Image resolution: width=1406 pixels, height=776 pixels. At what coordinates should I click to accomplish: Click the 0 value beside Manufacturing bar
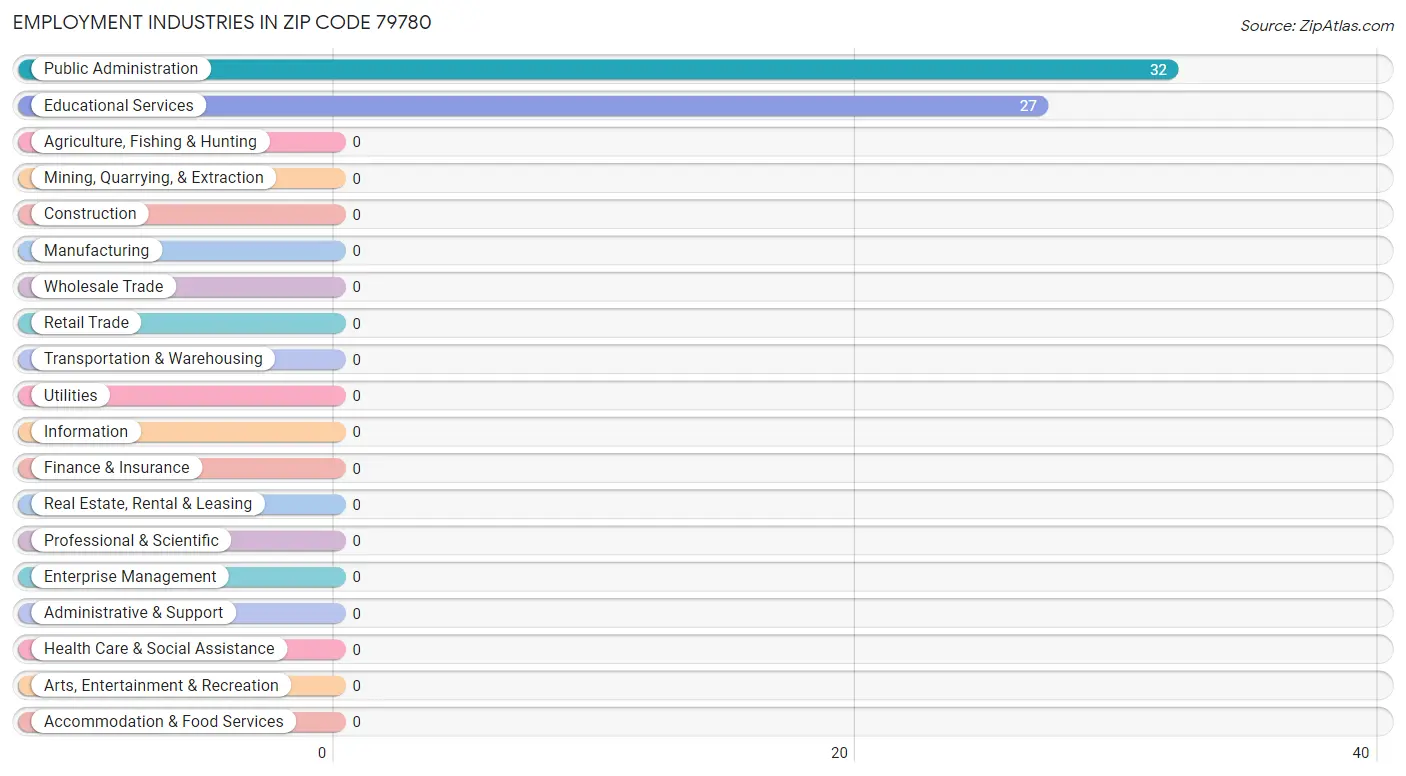tap(356, 251)
